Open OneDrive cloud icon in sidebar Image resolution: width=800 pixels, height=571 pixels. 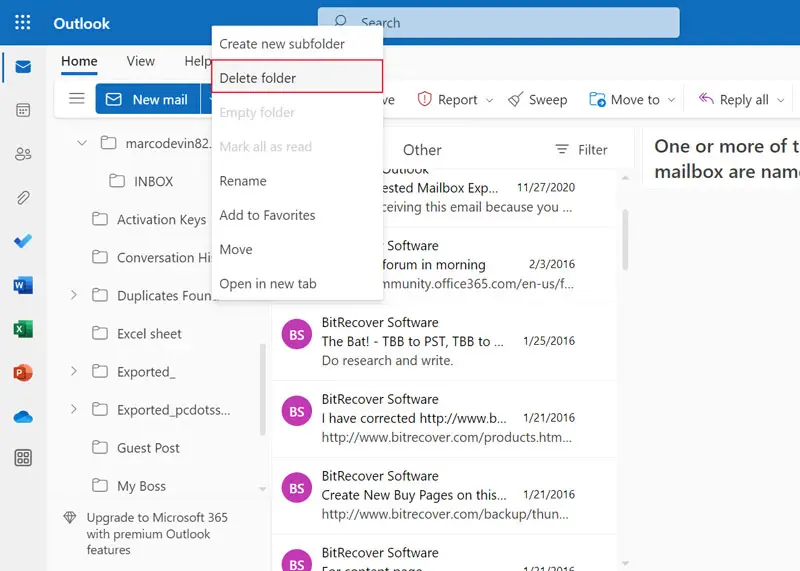coord(23,416)
